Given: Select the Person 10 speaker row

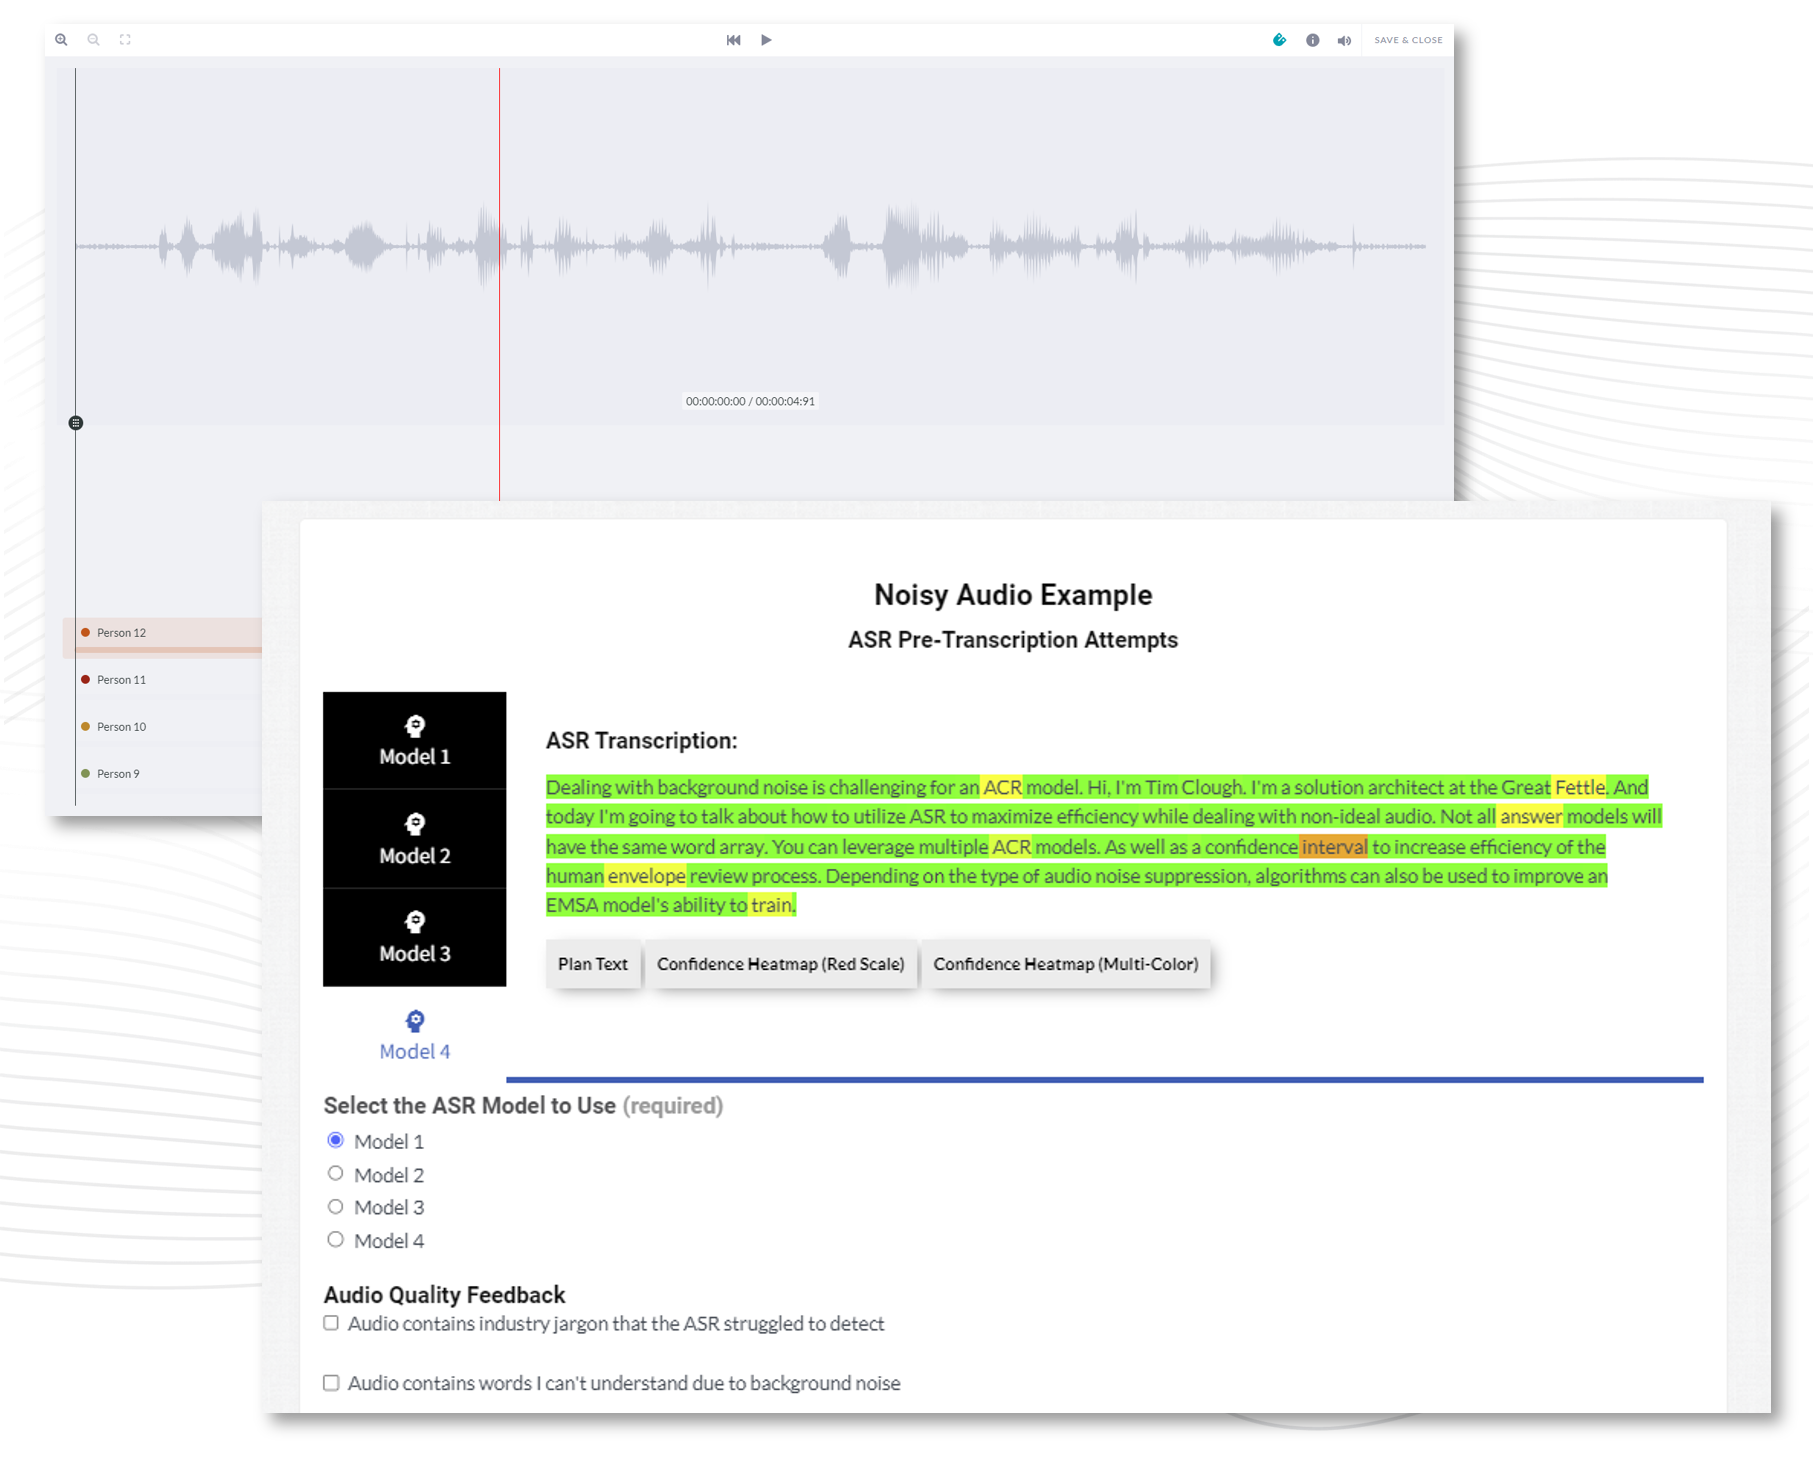Looking at the screenshot, I should coord(162,727).
